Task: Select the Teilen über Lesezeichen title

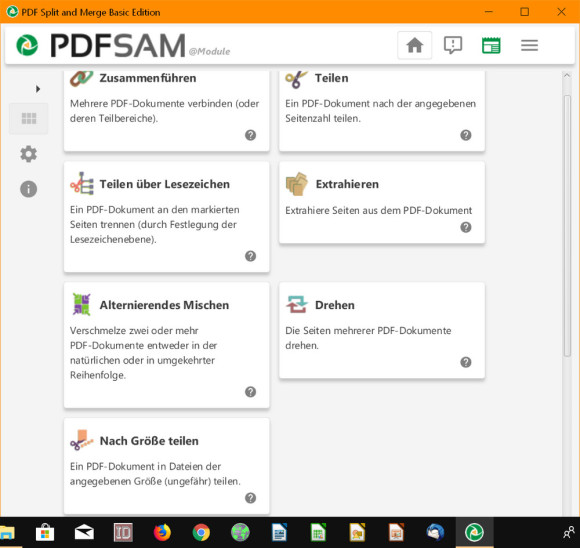Action: (165, 184)
